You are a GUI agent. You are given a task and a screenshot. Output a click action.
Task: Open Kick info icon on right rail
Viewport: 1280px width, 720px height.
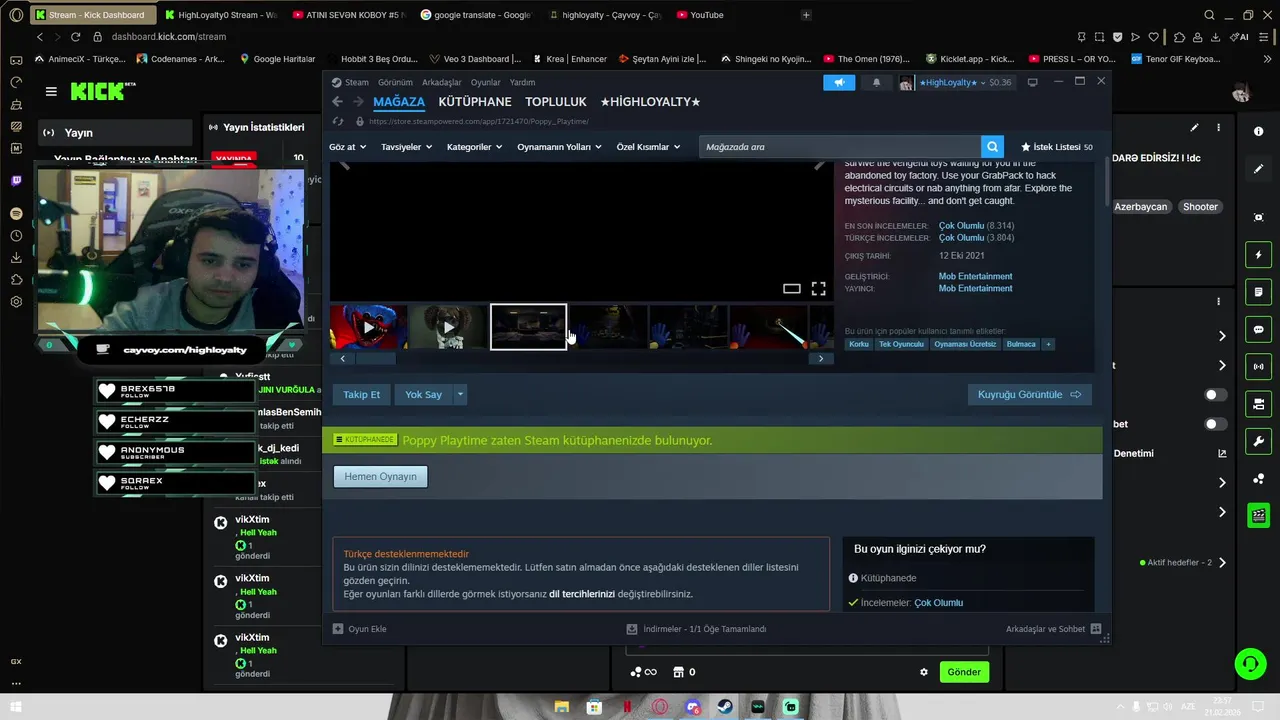point(1258,132)
